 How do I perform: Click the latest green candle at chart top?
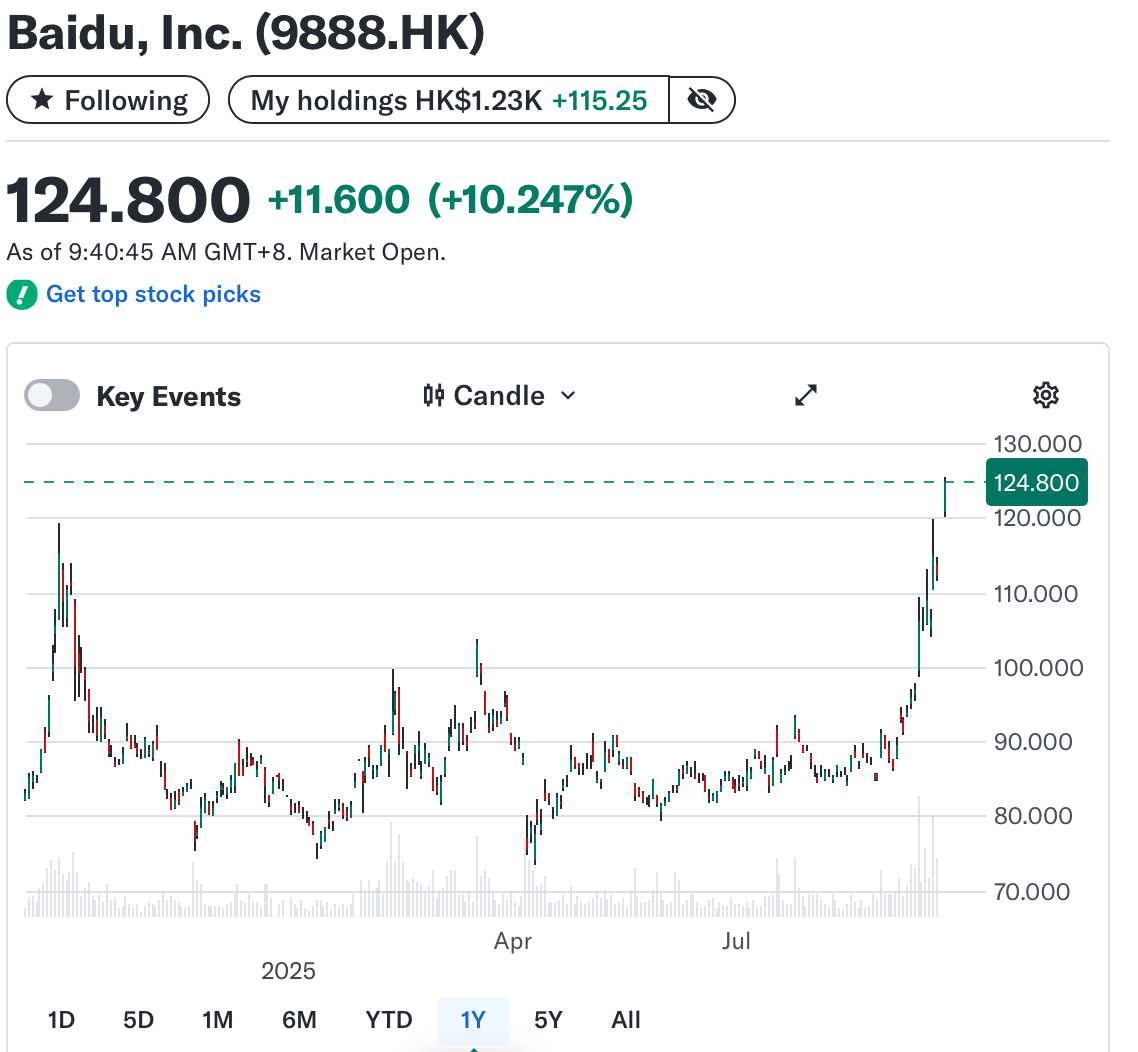coord(945,497)
